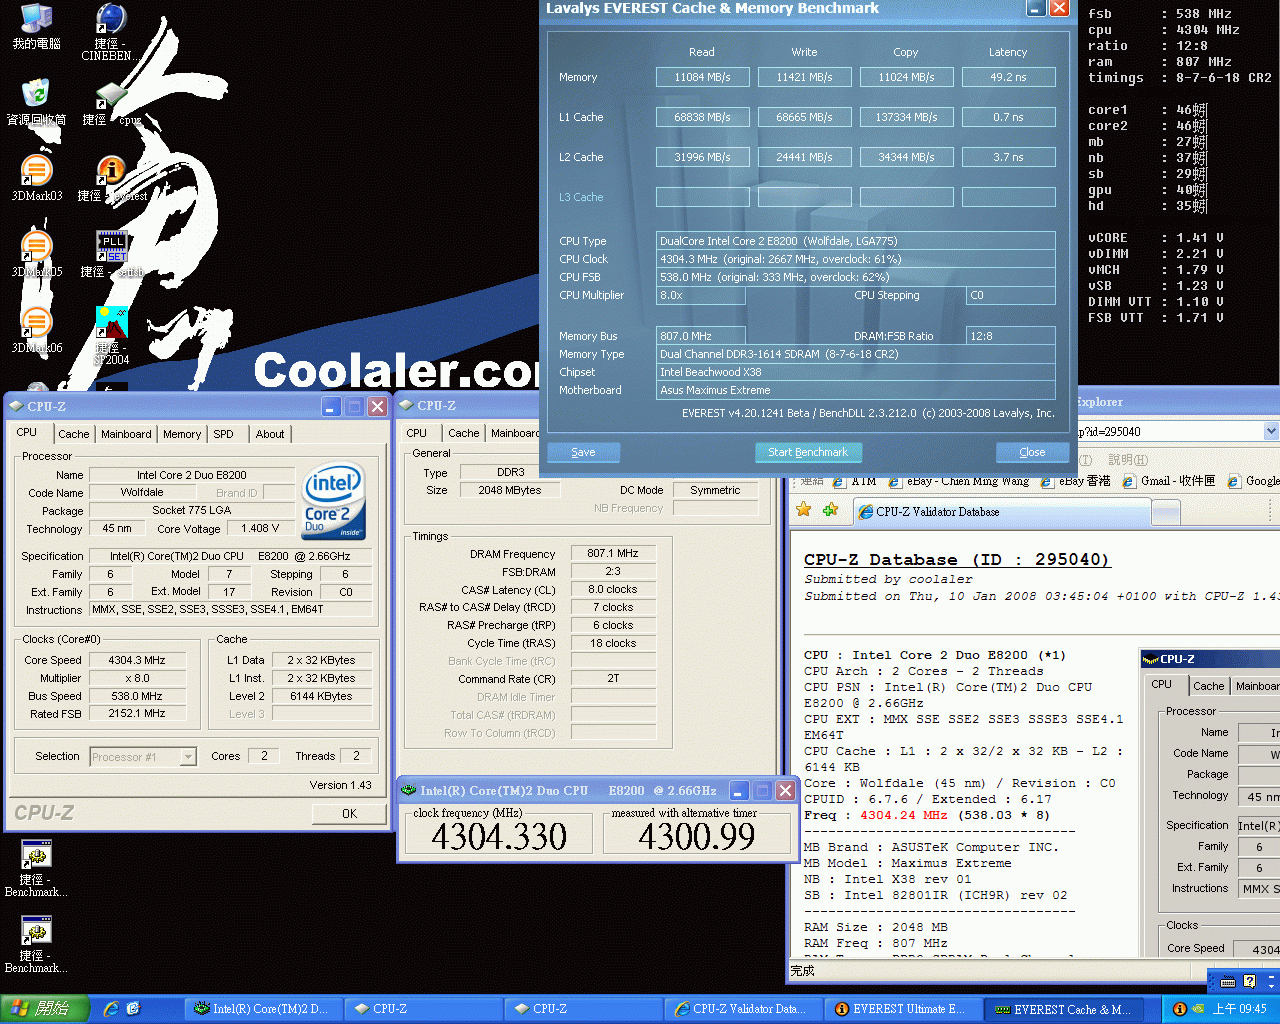Click the Core Speed 4304.3 MHz field
The width and height of the screenshot is (1280, 1024).
137,660
